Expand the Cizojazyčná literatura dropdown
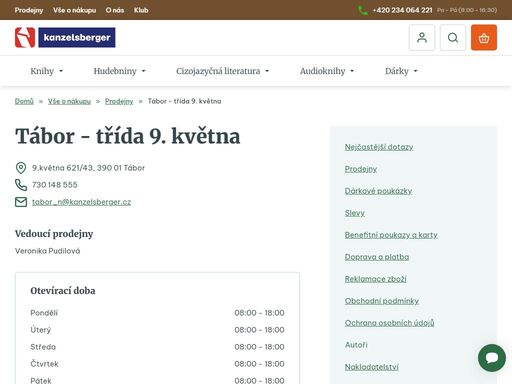The height and width of the screenshot is (384, 512). tap(222, 71)
